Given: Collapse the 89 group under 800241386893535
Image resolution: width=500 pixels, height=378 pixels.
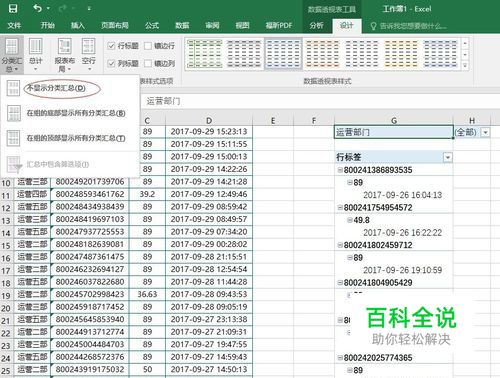Looking at the screenshot, I should pyautogui.click(x=350, y=182).
